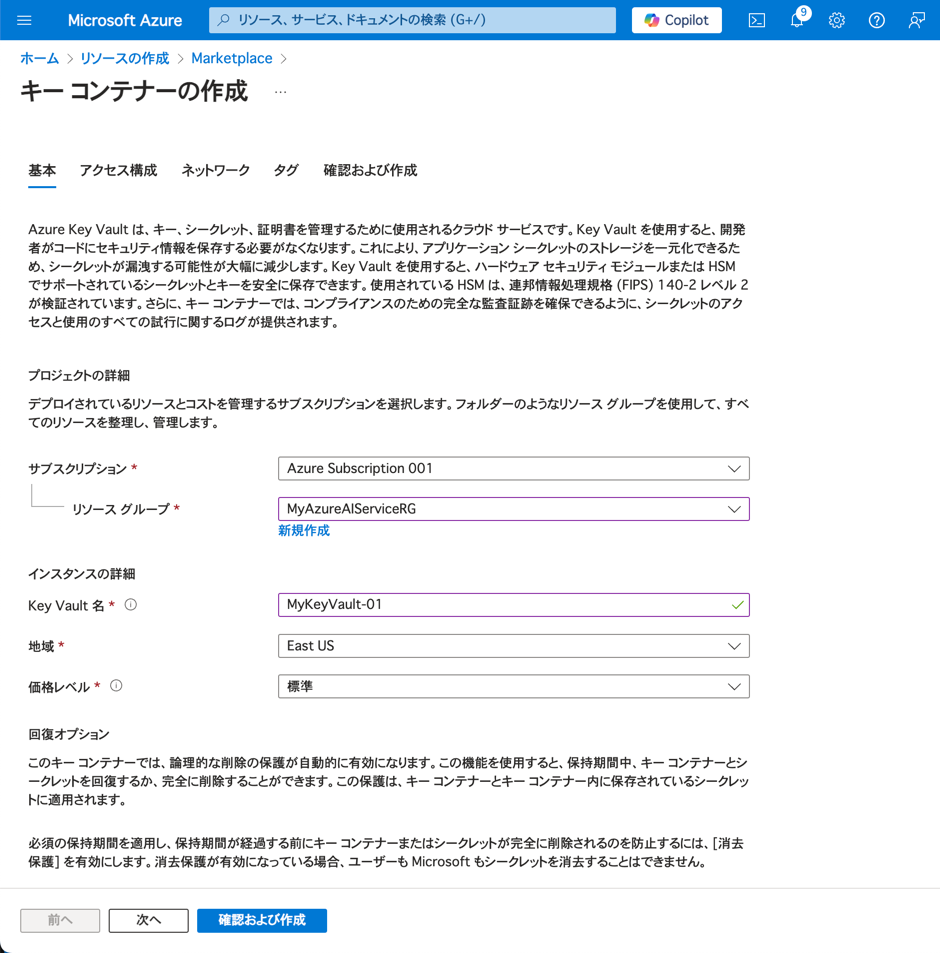Select the 基本 tab
940x953 pixels.
[42, 170]
